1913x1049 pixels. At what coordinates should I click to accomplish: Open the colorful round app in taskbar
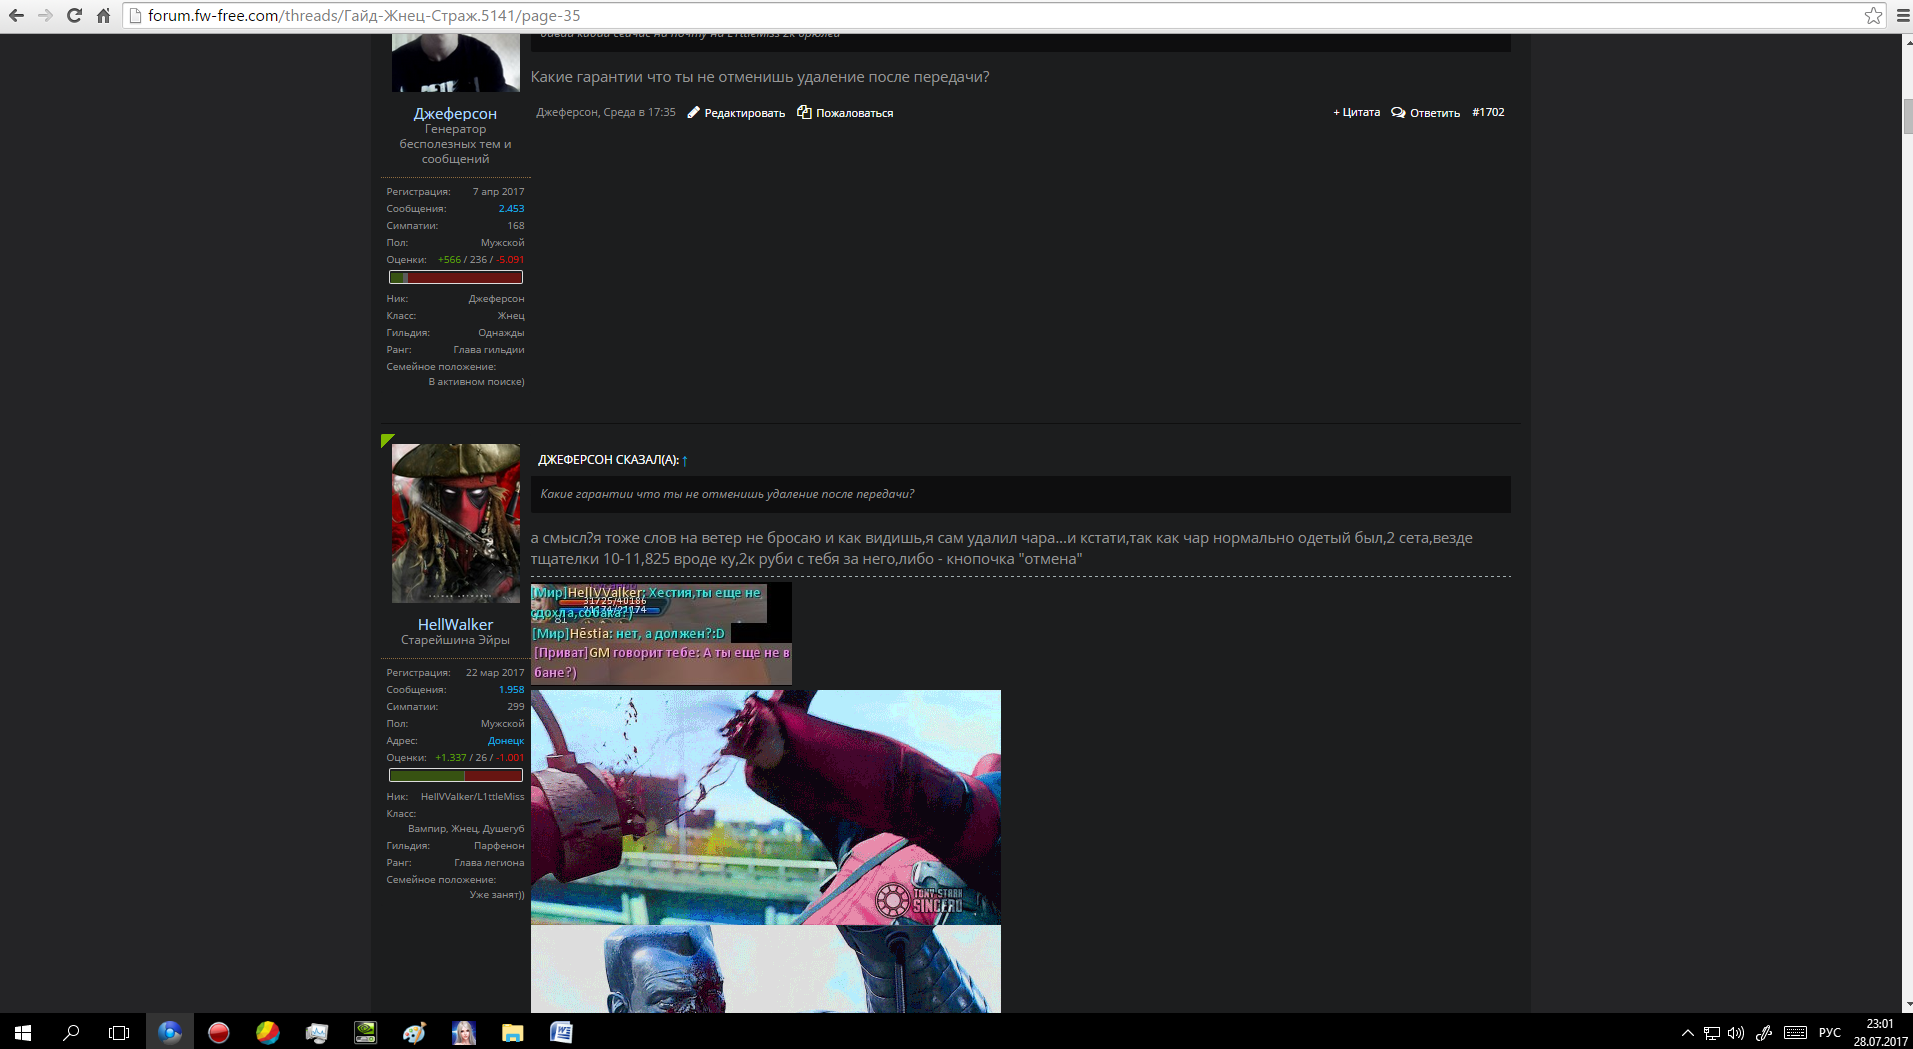[x=267, y=1032]
